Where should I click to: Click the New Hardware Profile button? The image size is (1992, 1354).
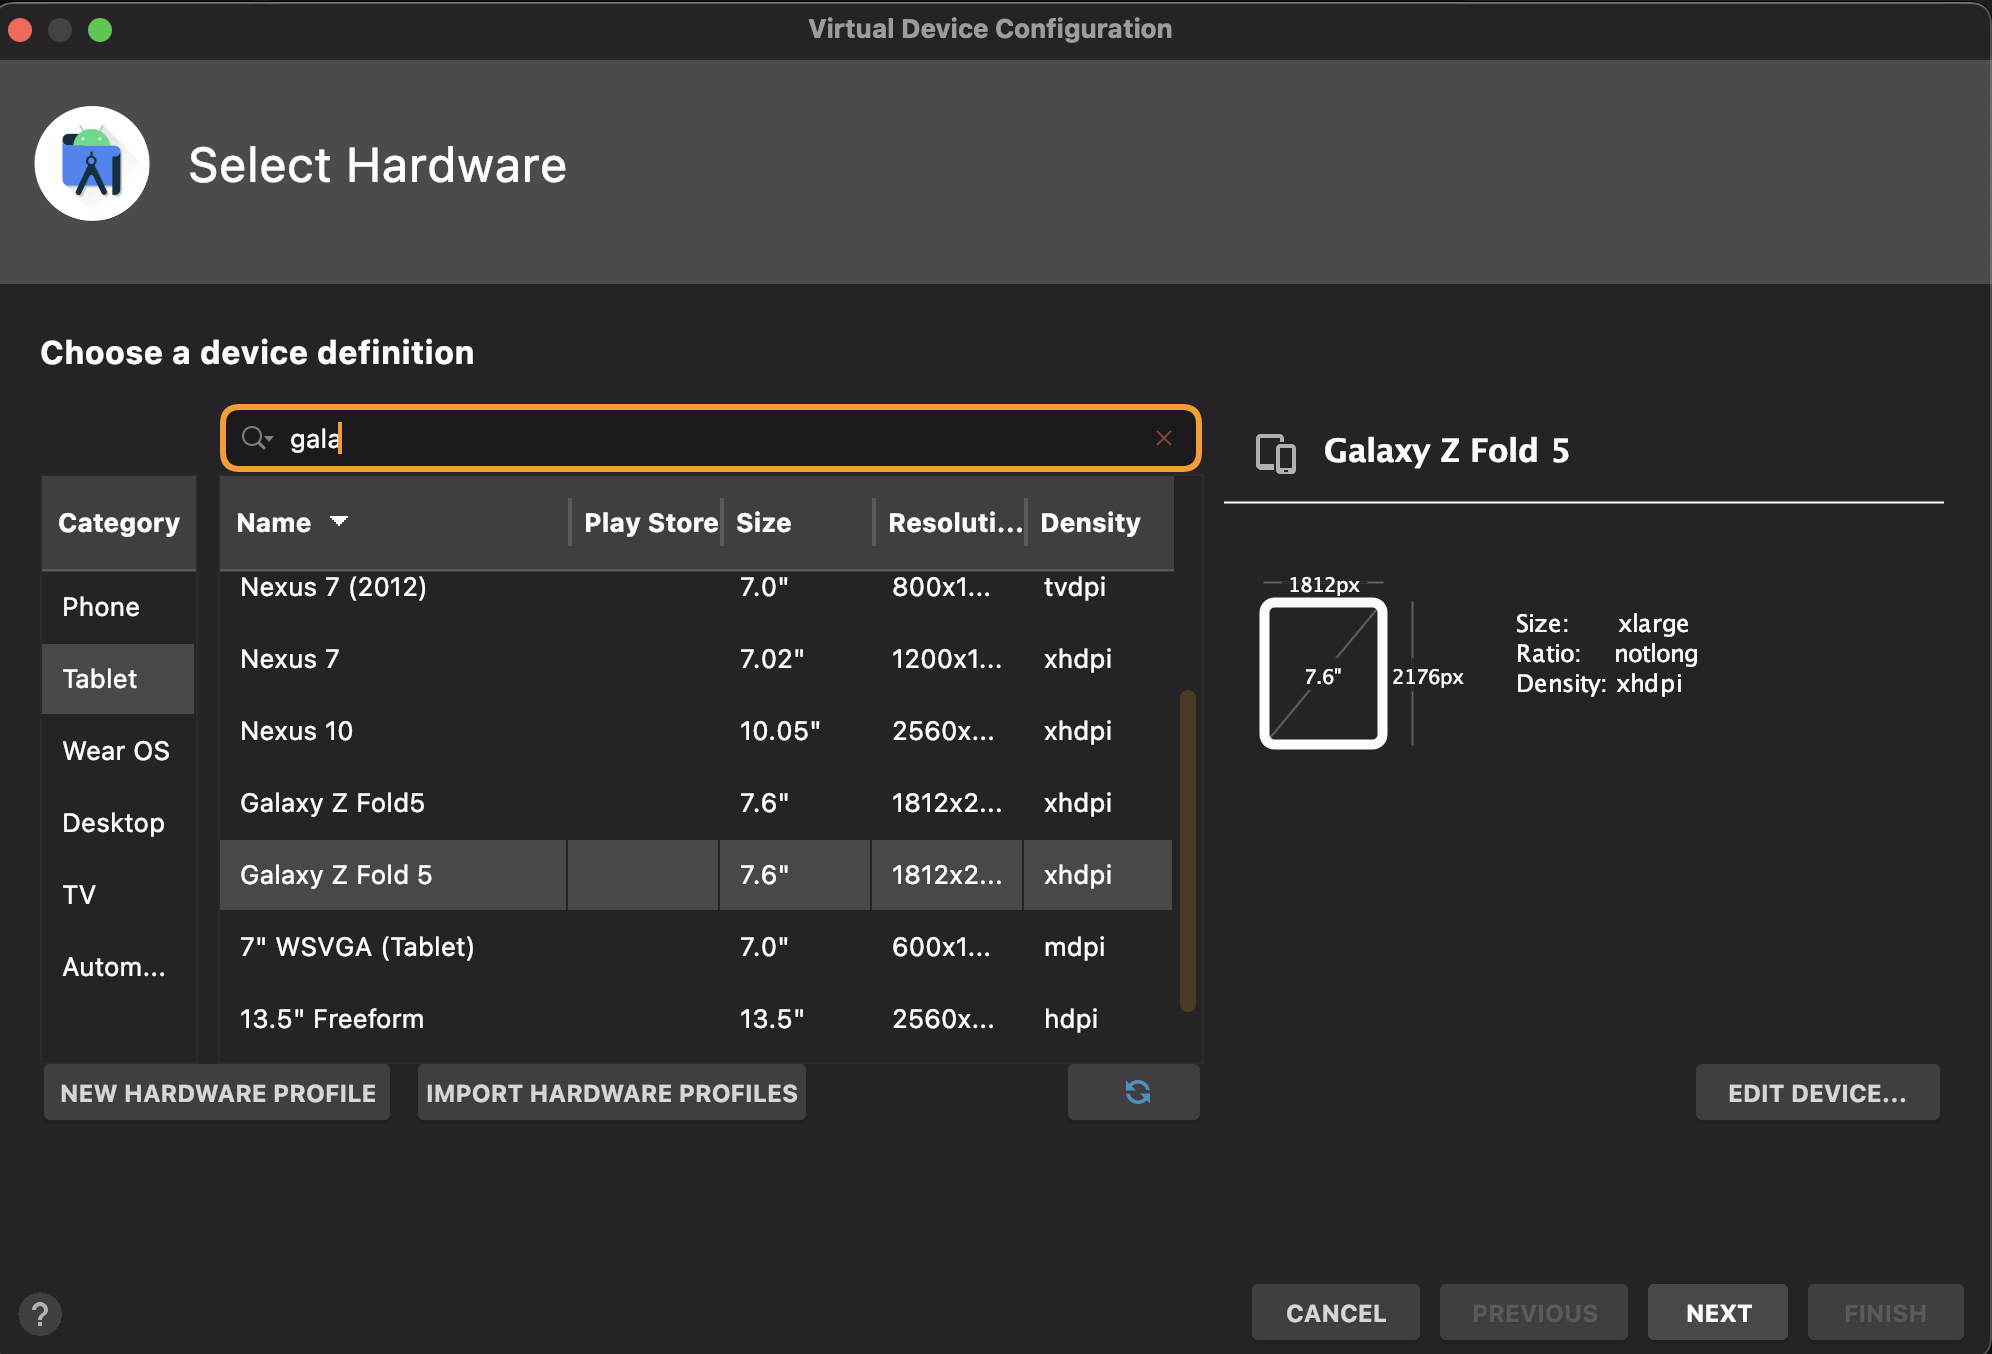(x=217, y=1092)
